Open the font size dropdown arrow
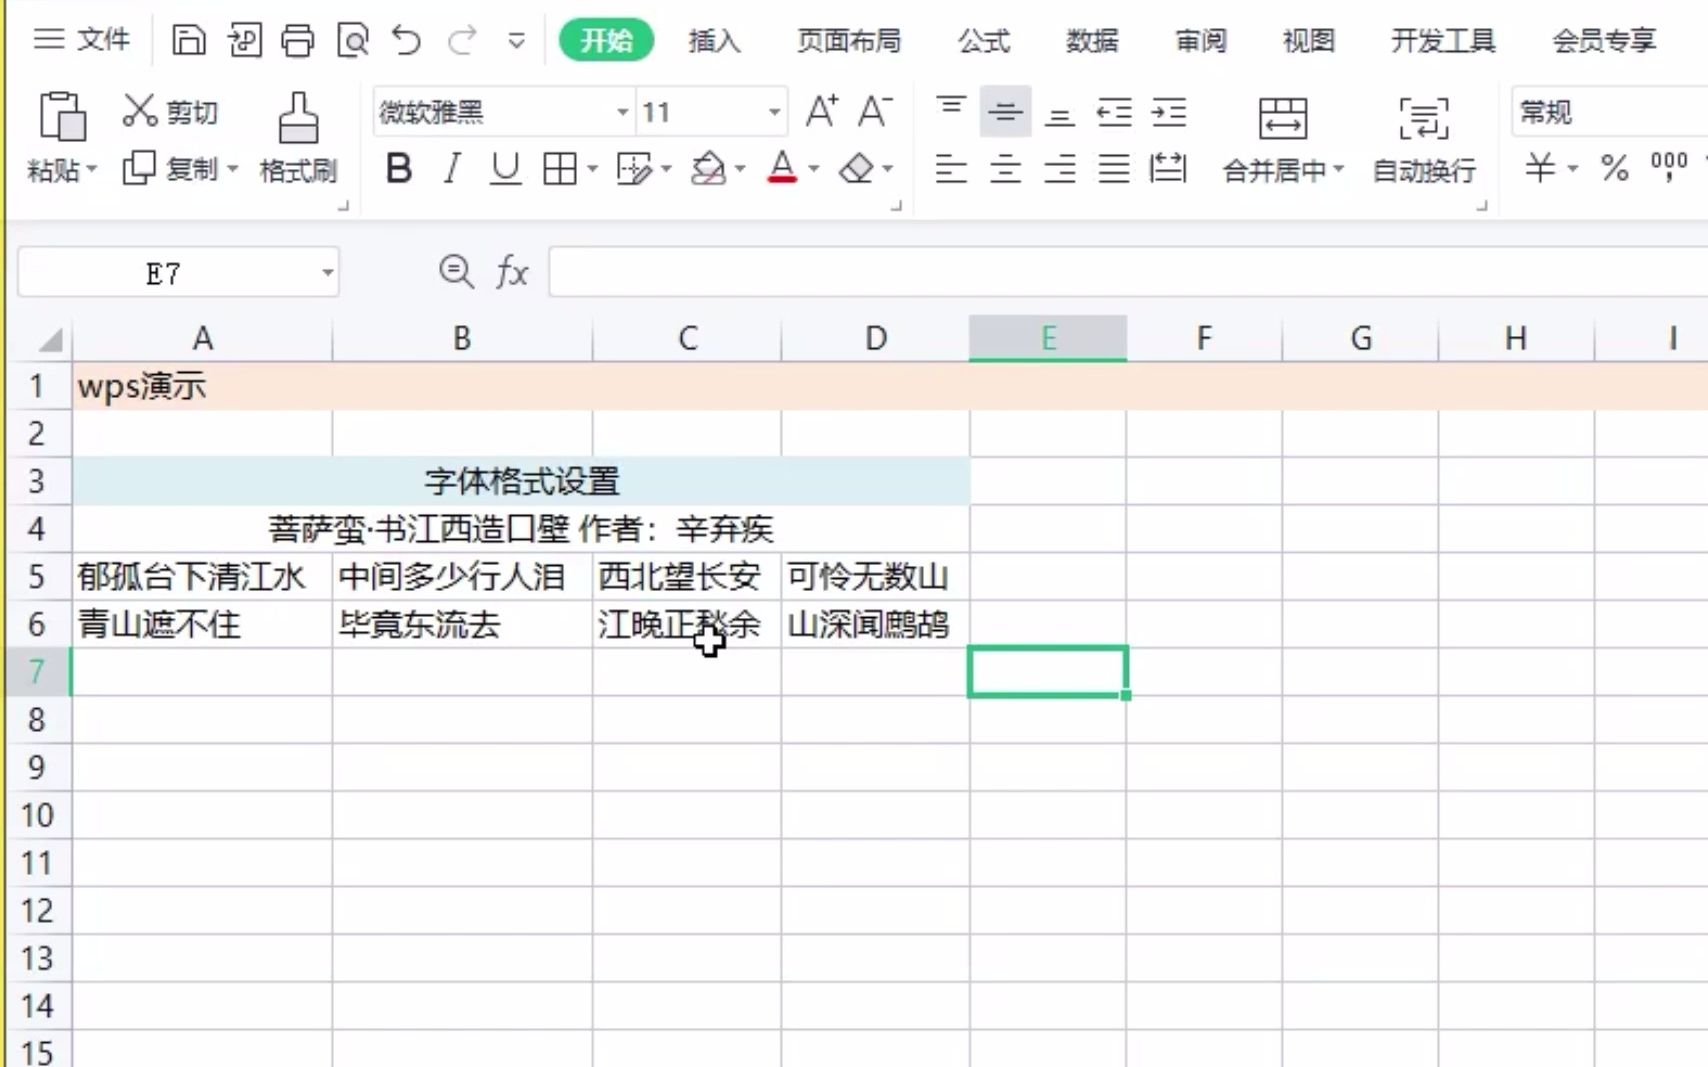 (x=774, y=112)
